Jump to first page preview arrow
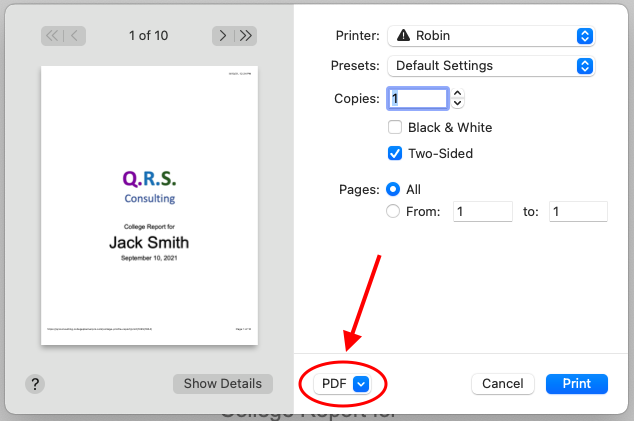Image resolution: width=634 pixels, height=421 pixels. coord(52,36)
